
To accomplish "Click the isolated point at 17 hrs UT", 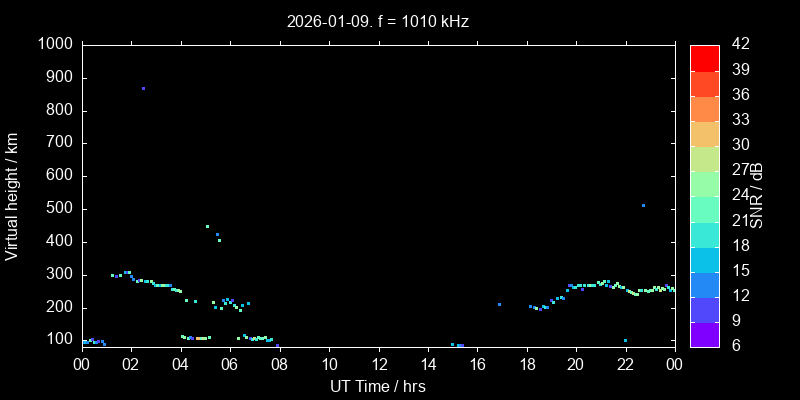I will [x=499, y=304].
